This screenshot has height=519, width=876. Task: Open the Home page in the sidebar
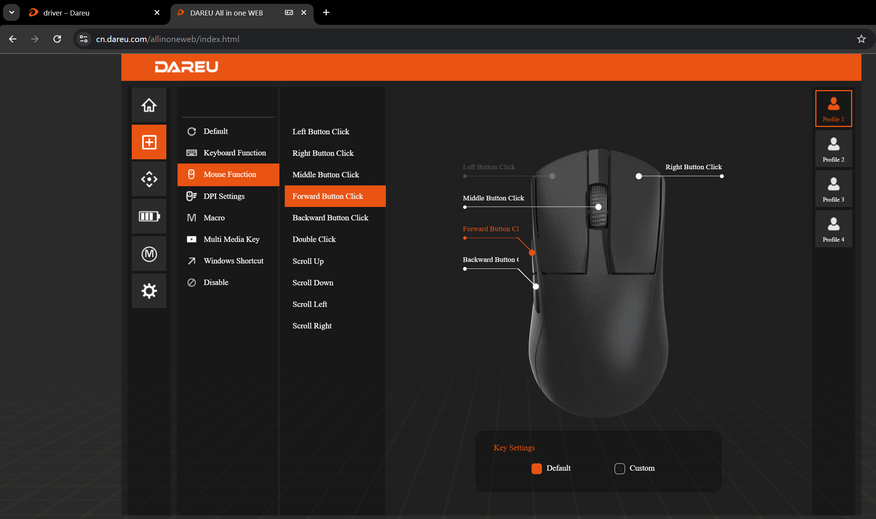click(149, 105)
